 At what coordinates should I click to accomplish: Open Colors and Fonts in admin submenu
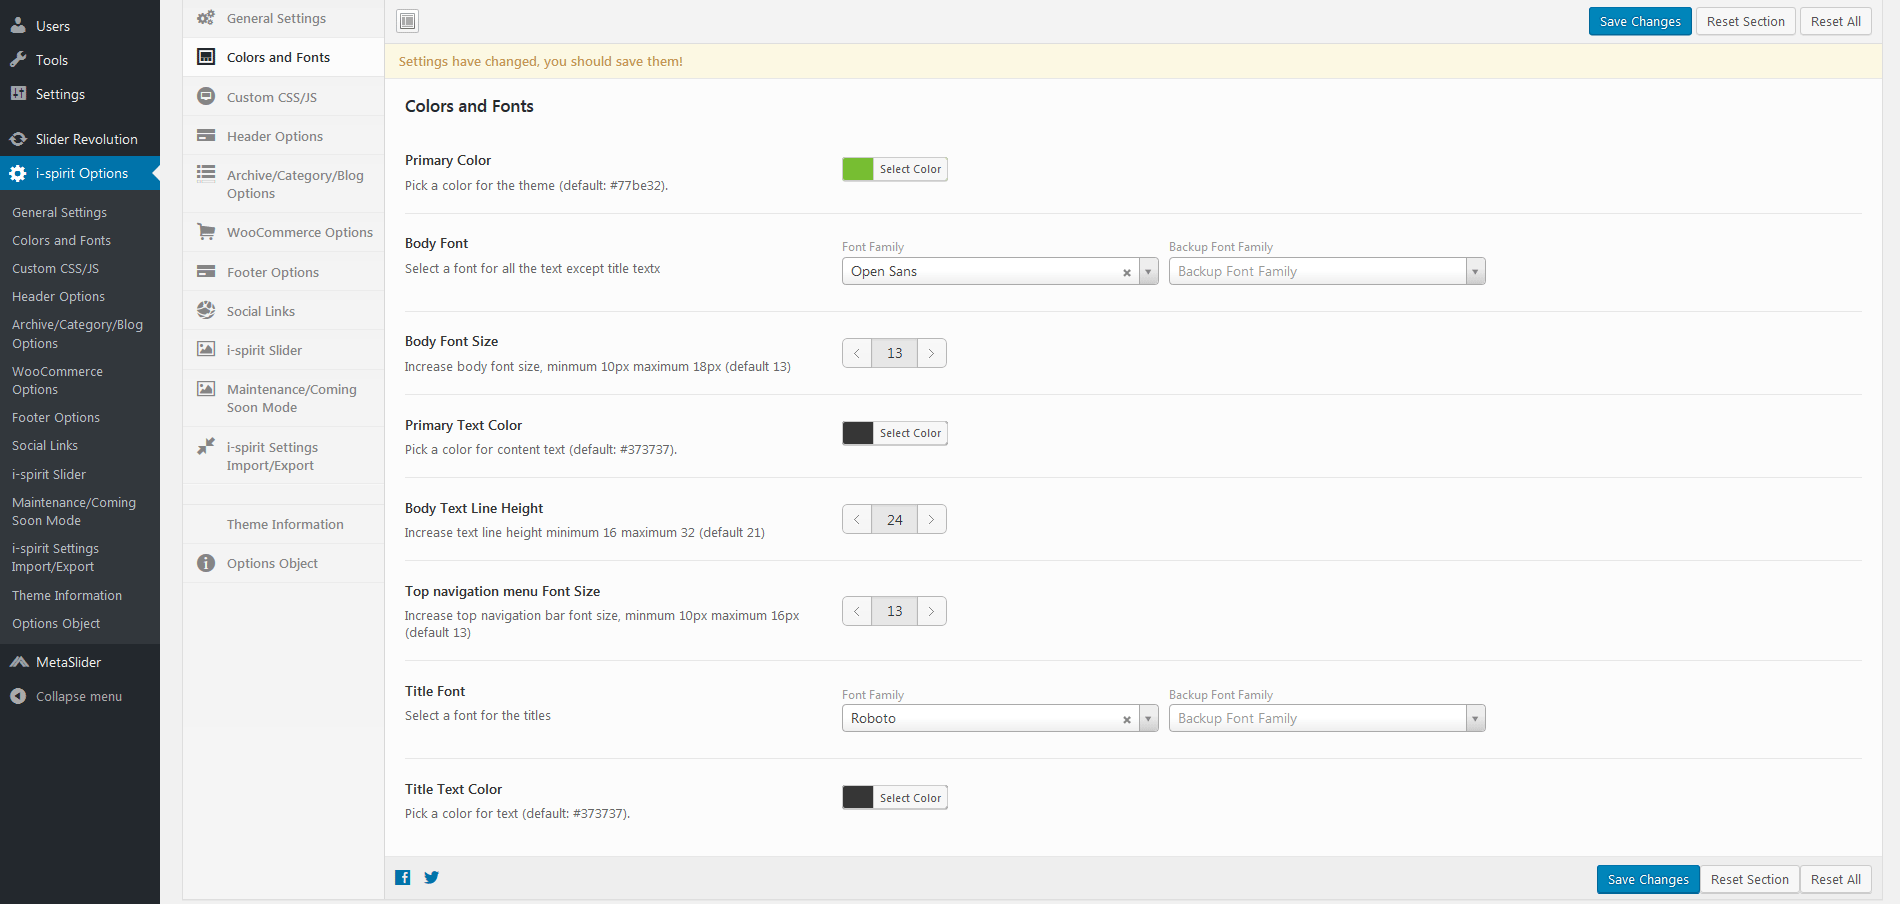tap(61, 240)
